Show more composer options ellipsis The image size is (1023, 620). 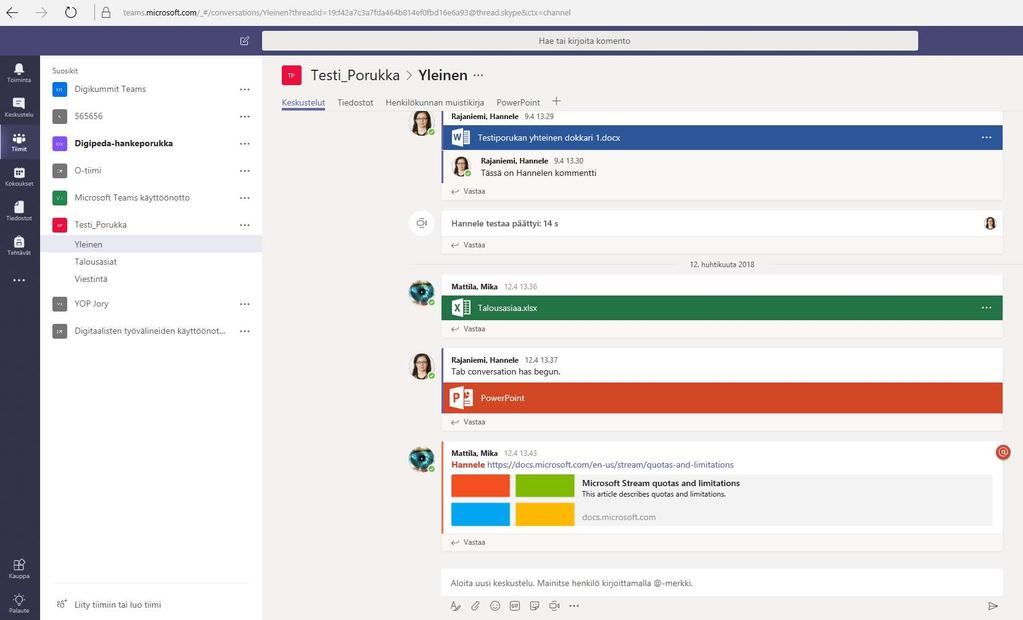pyautogui.click(x=574, y=606)
